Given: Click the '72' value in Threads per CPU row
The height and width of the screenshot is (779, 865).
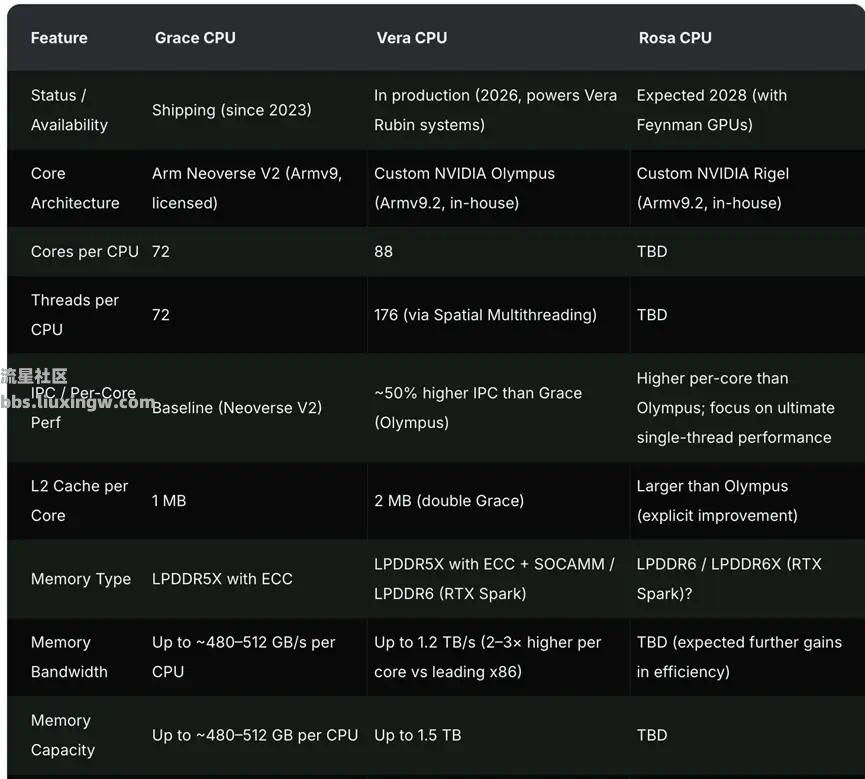Looking at the screenshot, I should [161, 314].
